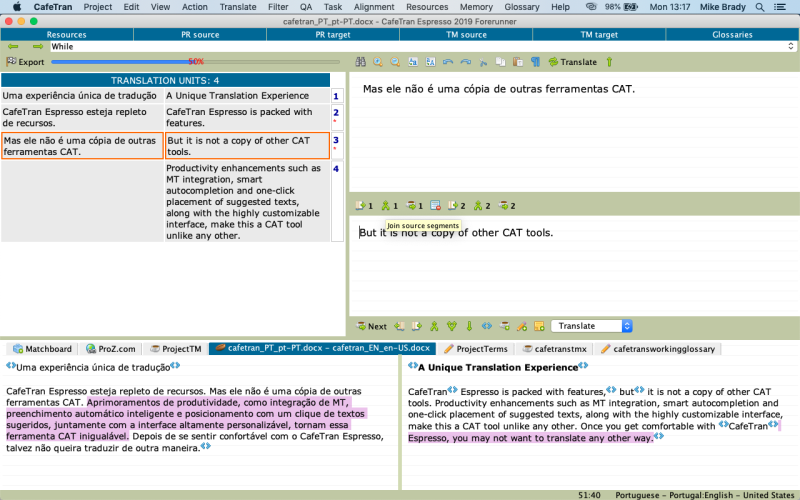The width and height of the screenshot is (800, 500).
Task: Select segment number 2 button
Action: [336, 117]
